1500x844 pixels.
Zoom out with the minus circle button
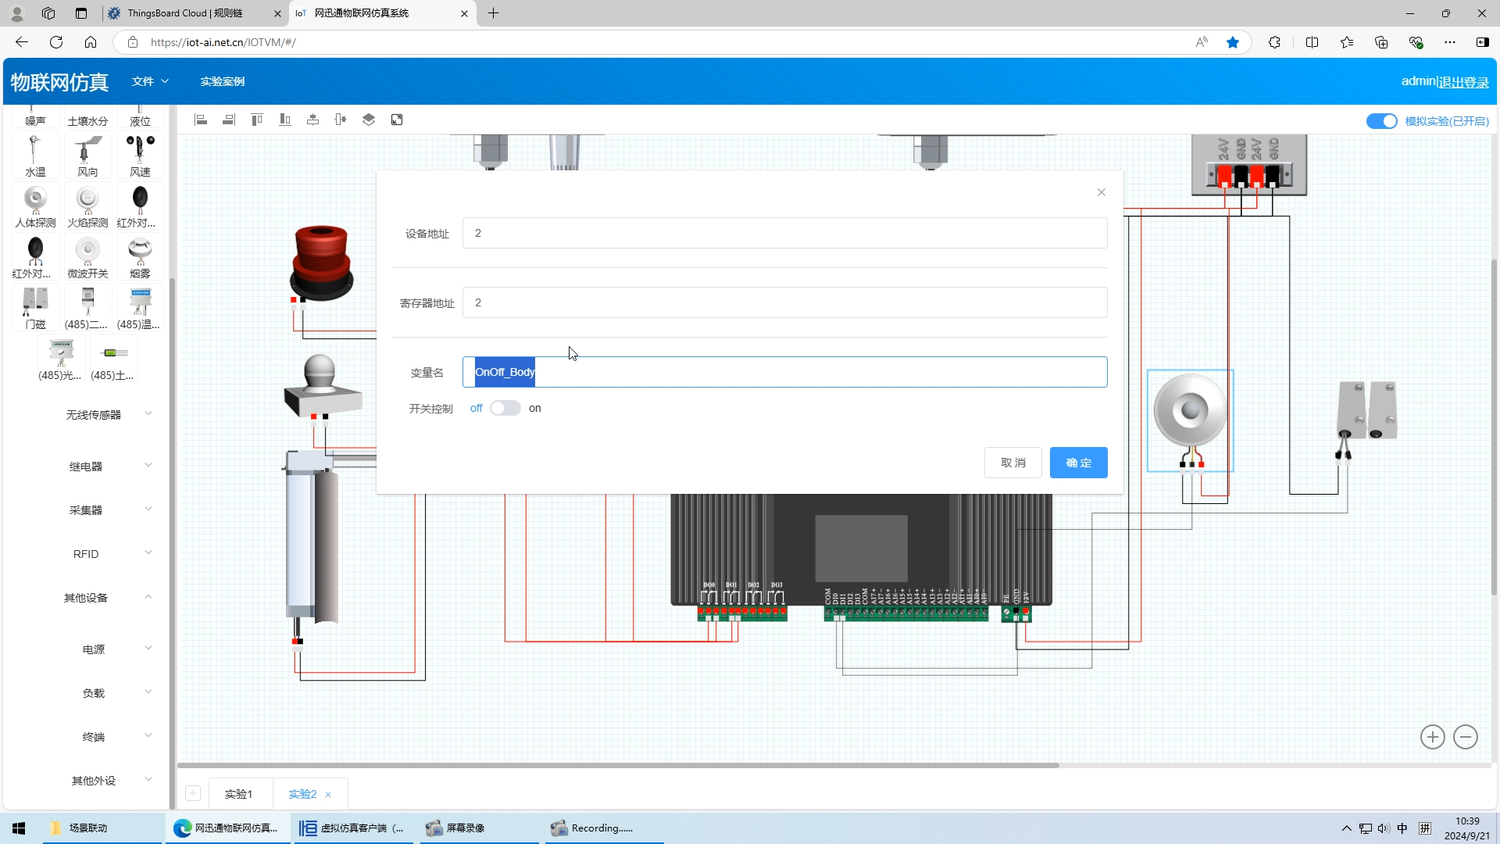(1465, 737)
